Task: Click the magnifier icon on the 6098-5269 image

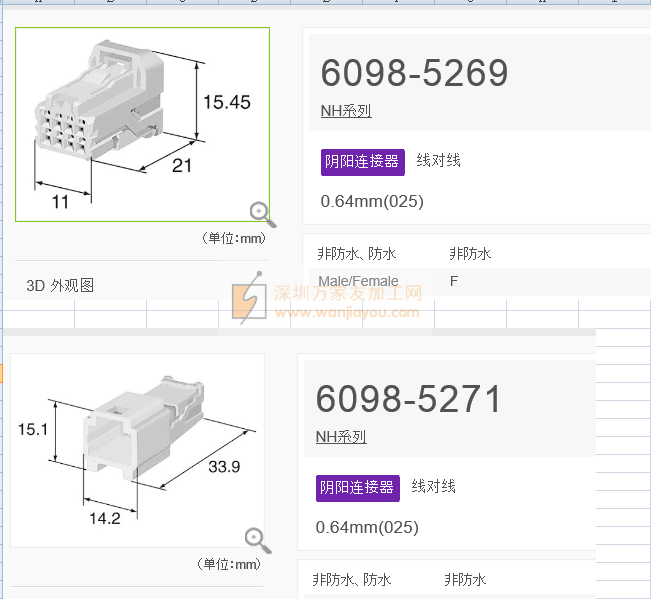Action: click(x=262, y=213)
